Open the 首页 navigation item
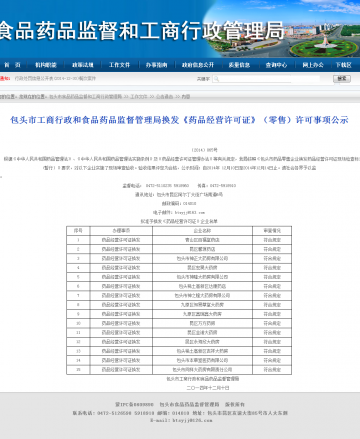 12,65
